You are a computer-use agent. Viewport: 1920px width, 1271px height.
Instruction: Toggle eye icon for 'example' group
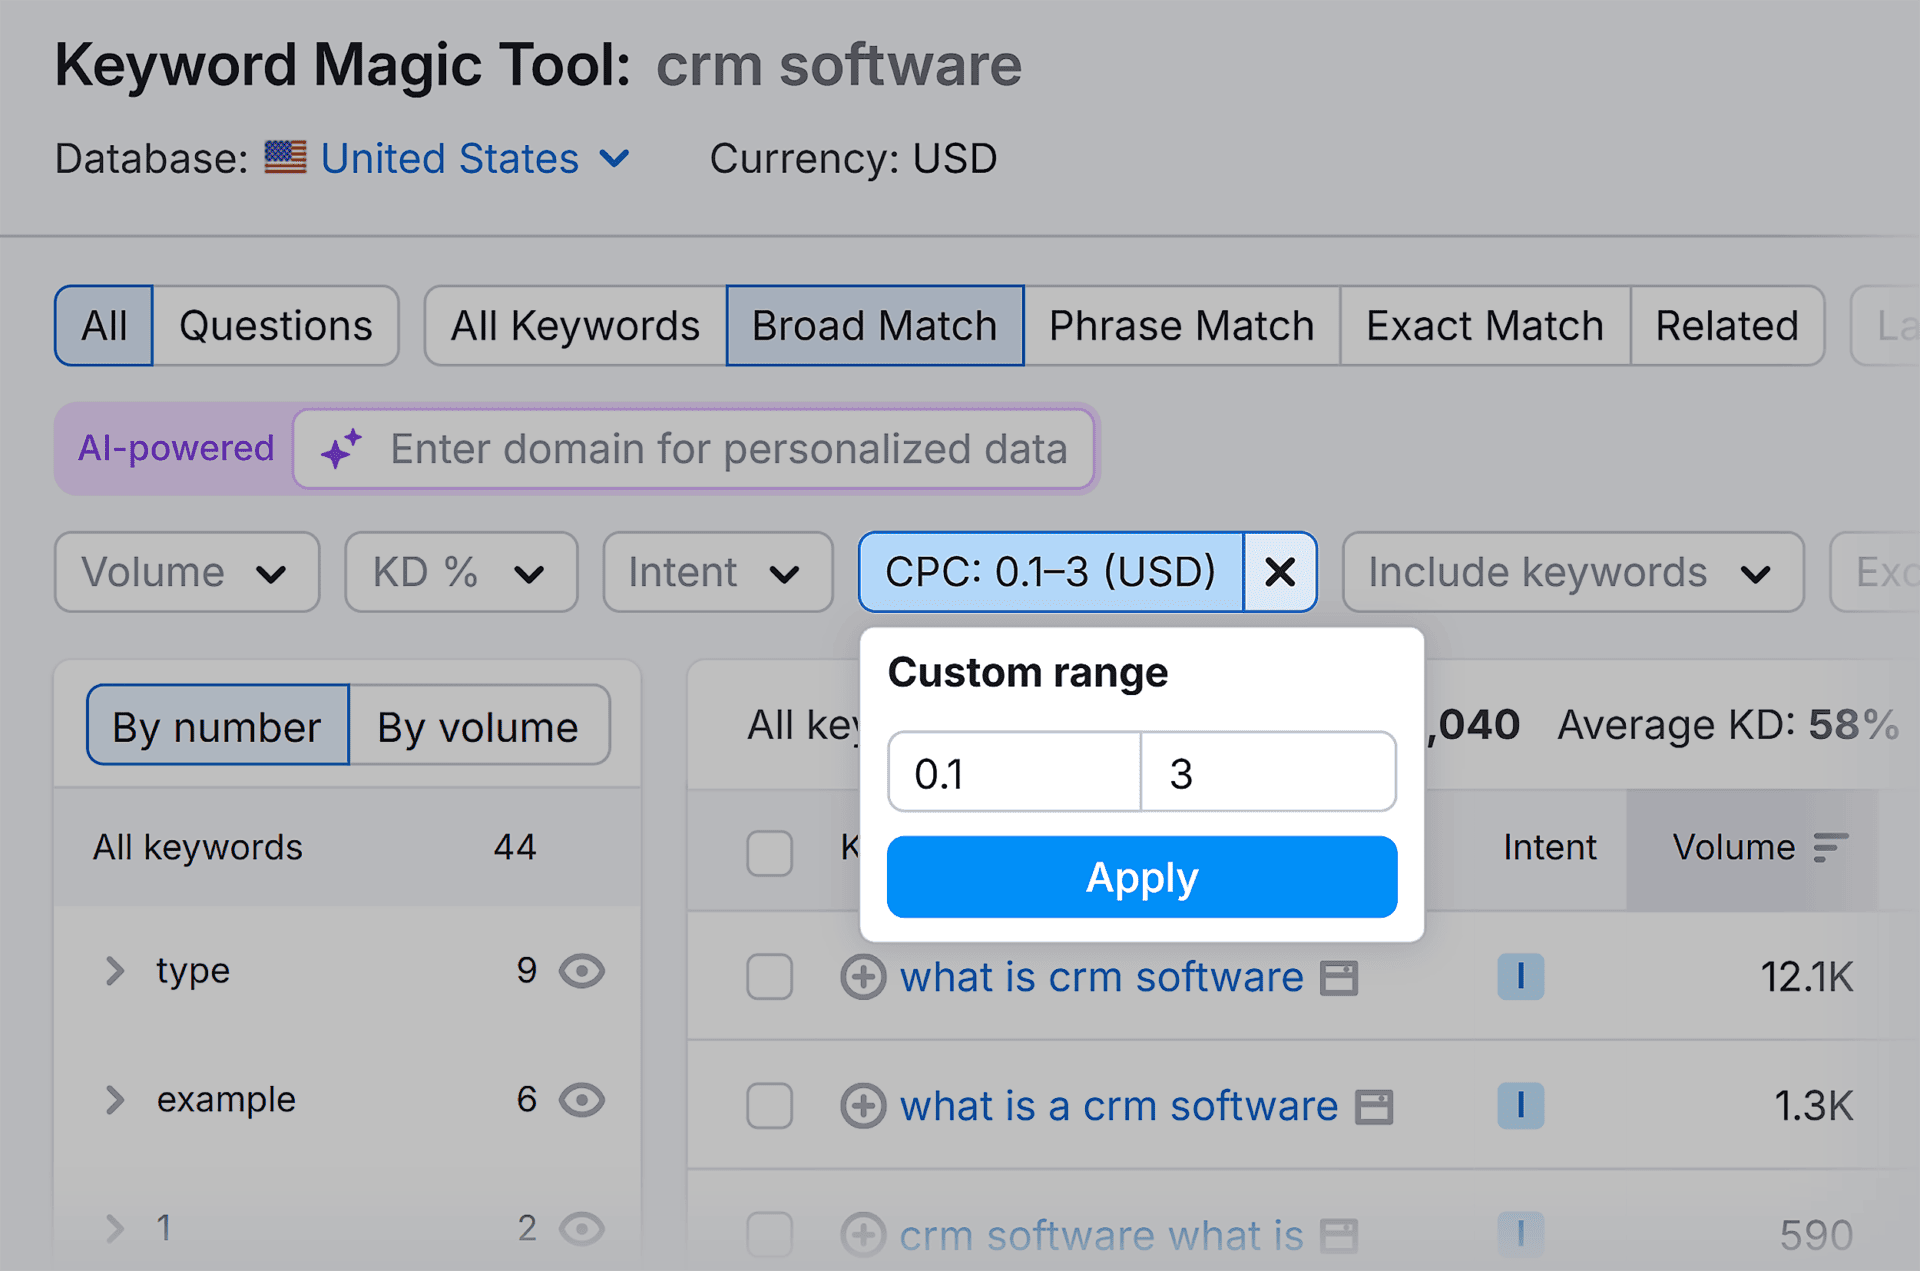tap(582, 1100)
